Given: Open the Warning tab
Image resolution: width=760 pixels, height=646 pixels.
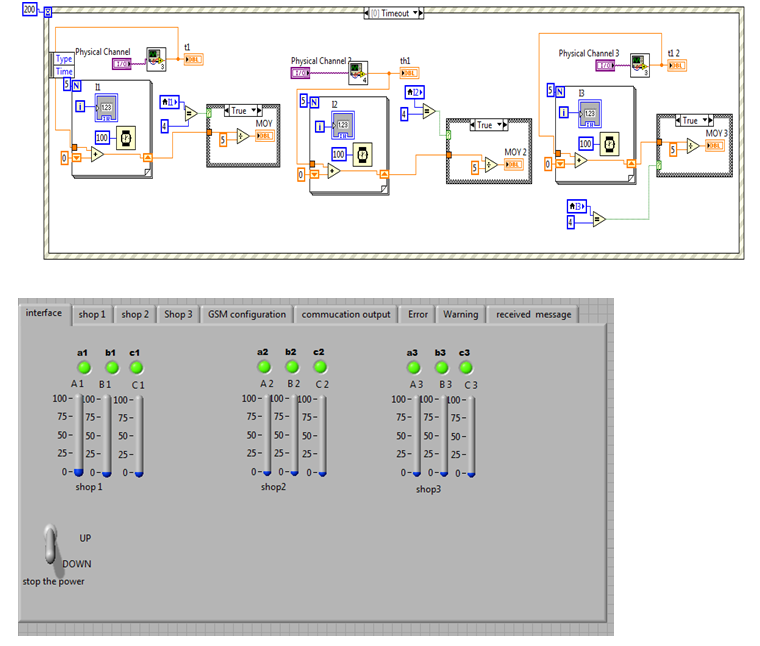Looking at the screenshot, I should (460, 314).
